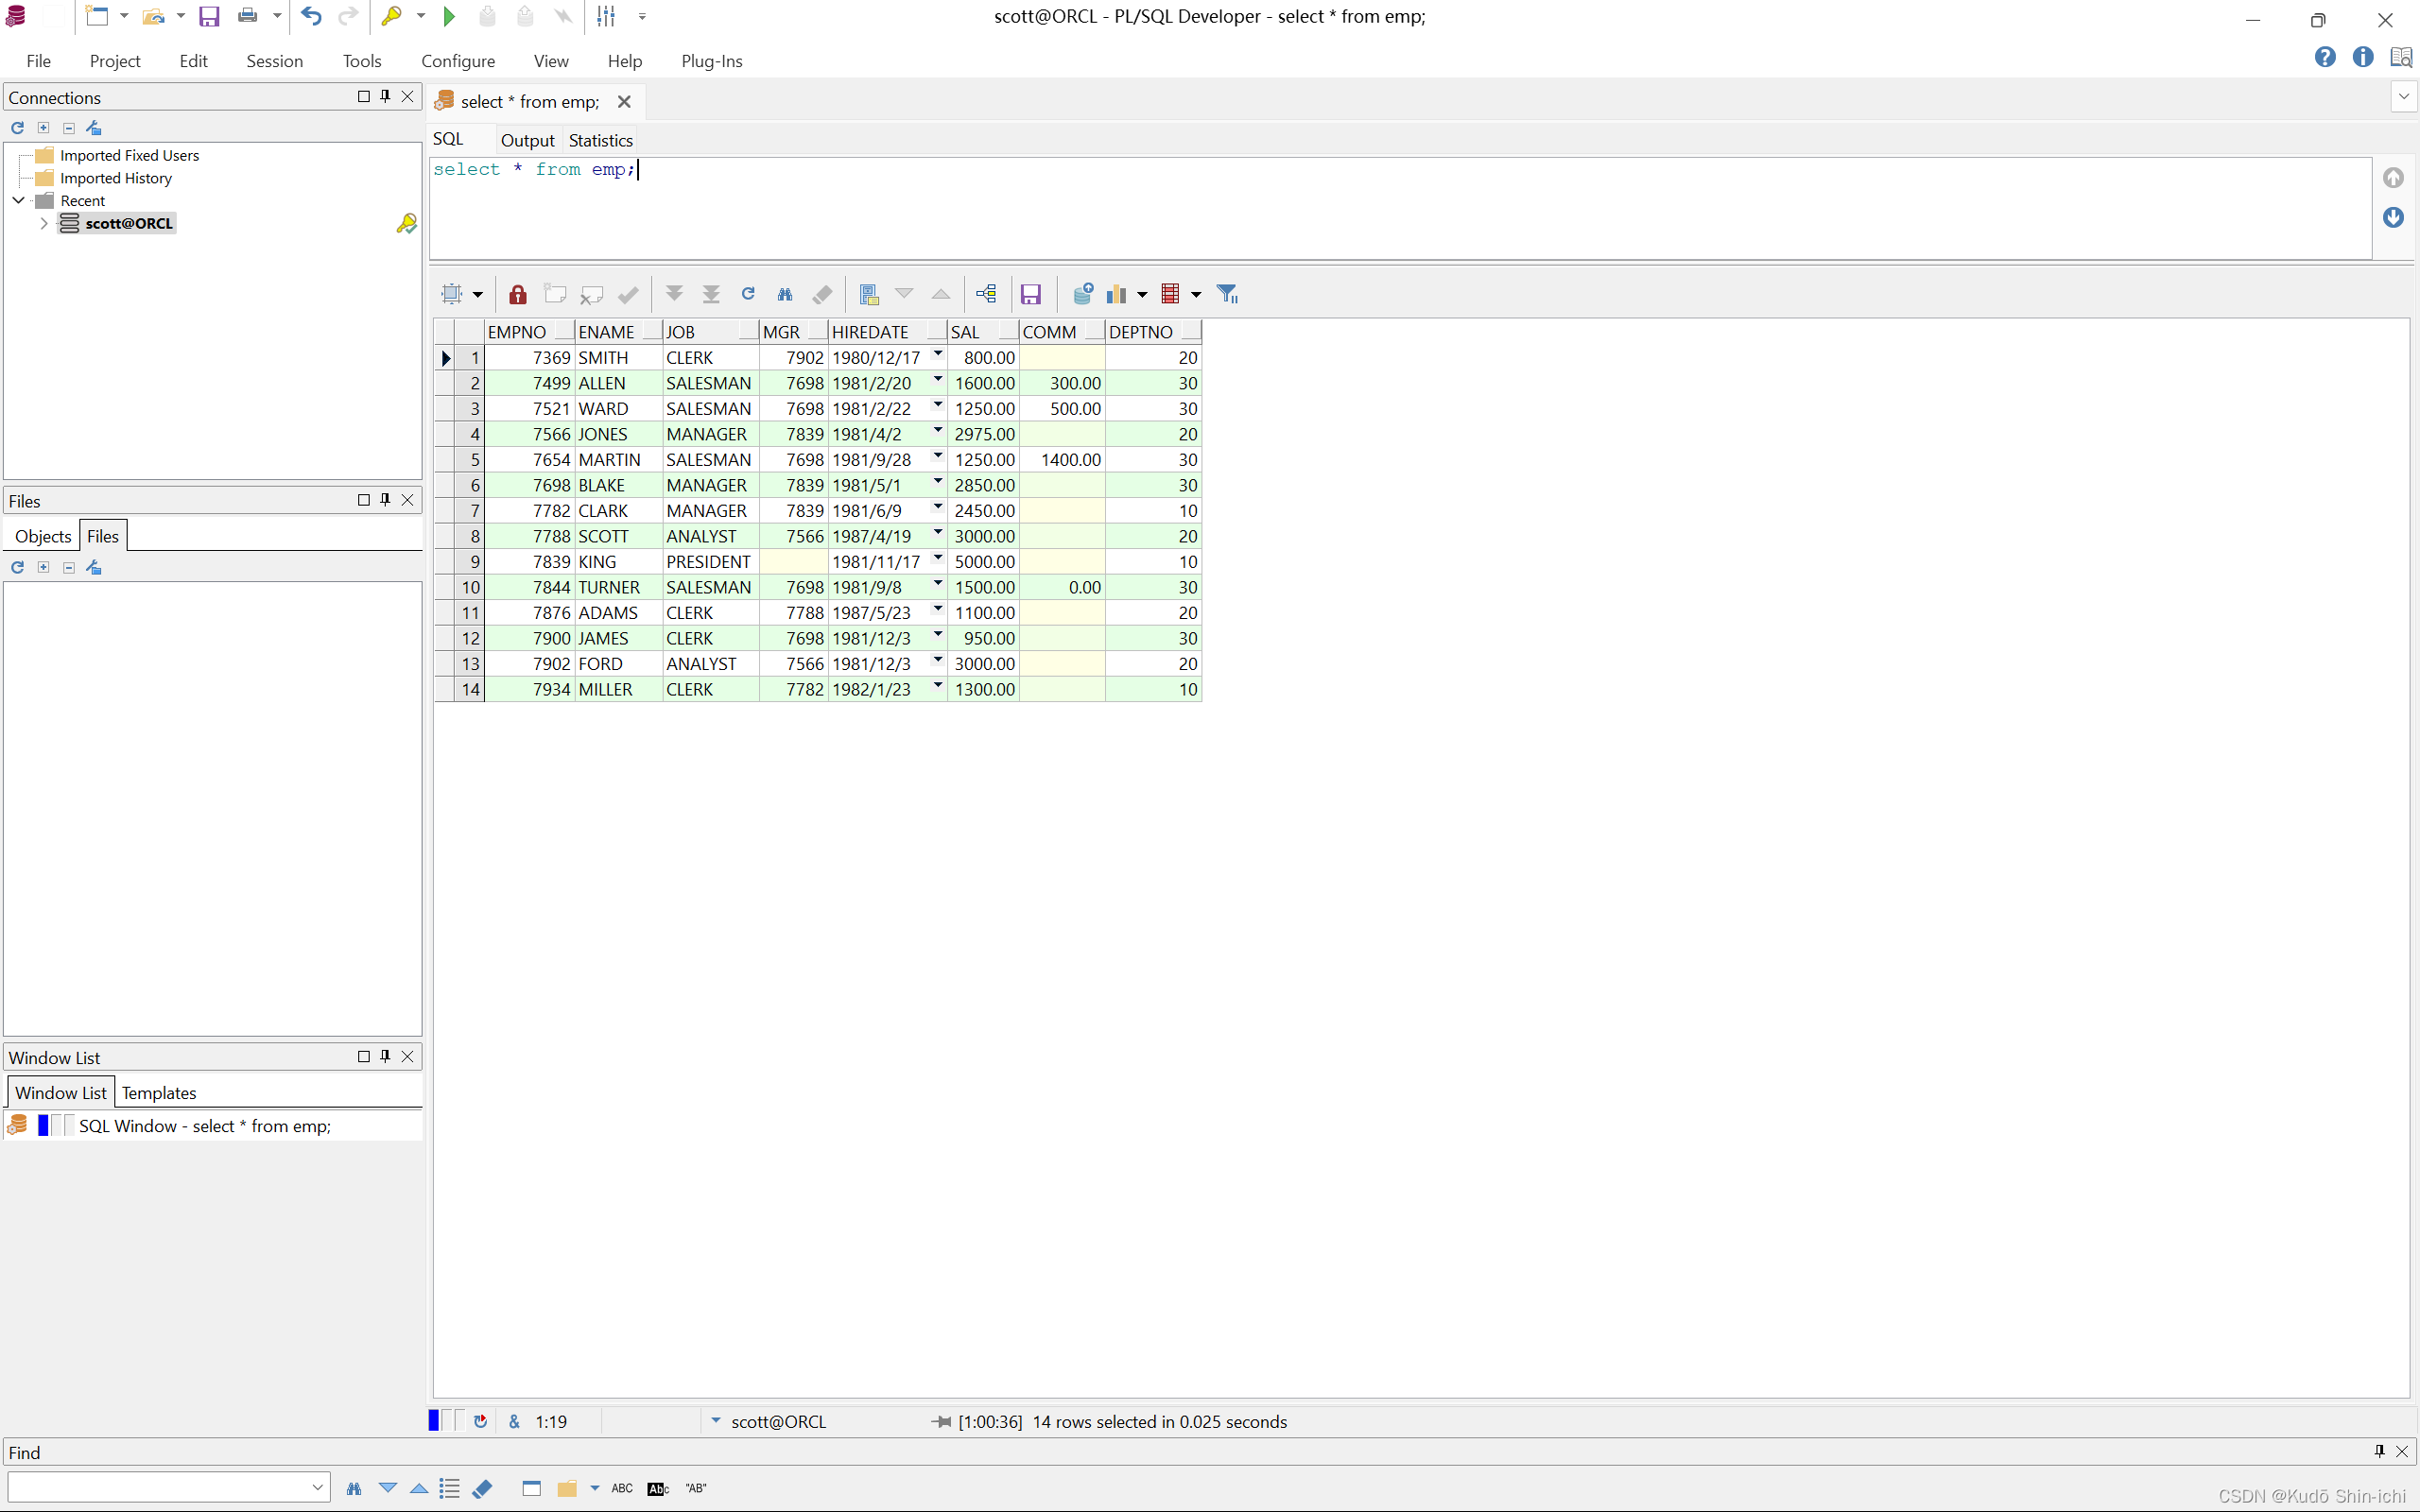Open the Preferences sliders icon
2420x1512 pixels.
[x=606, y=16]
